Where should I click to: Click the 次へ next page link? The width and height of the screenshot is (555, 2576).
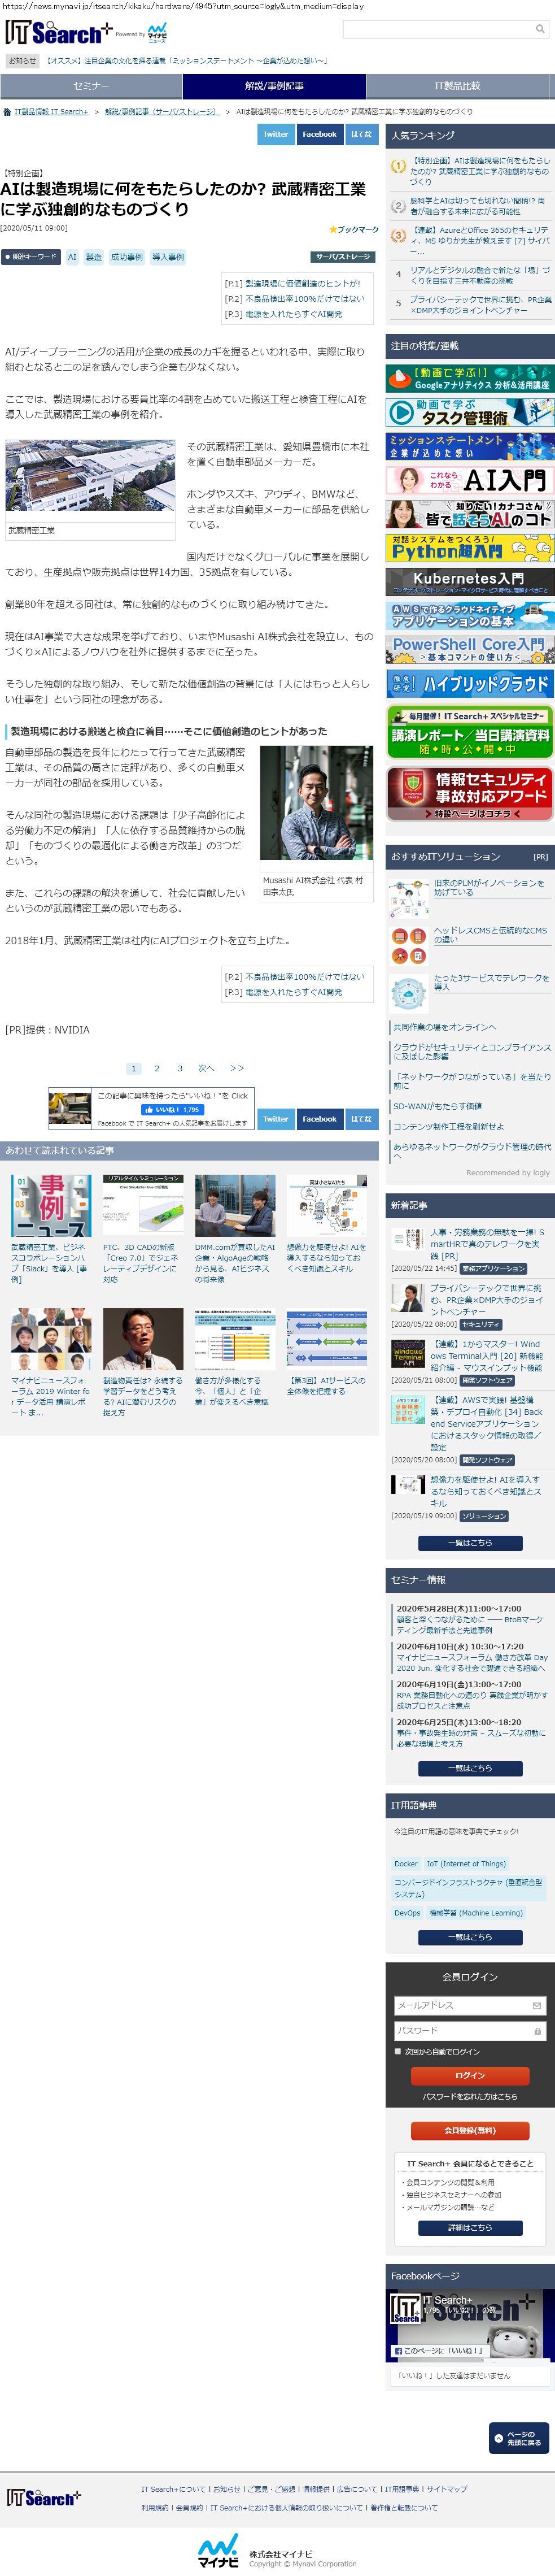(x=206, y=1068)
